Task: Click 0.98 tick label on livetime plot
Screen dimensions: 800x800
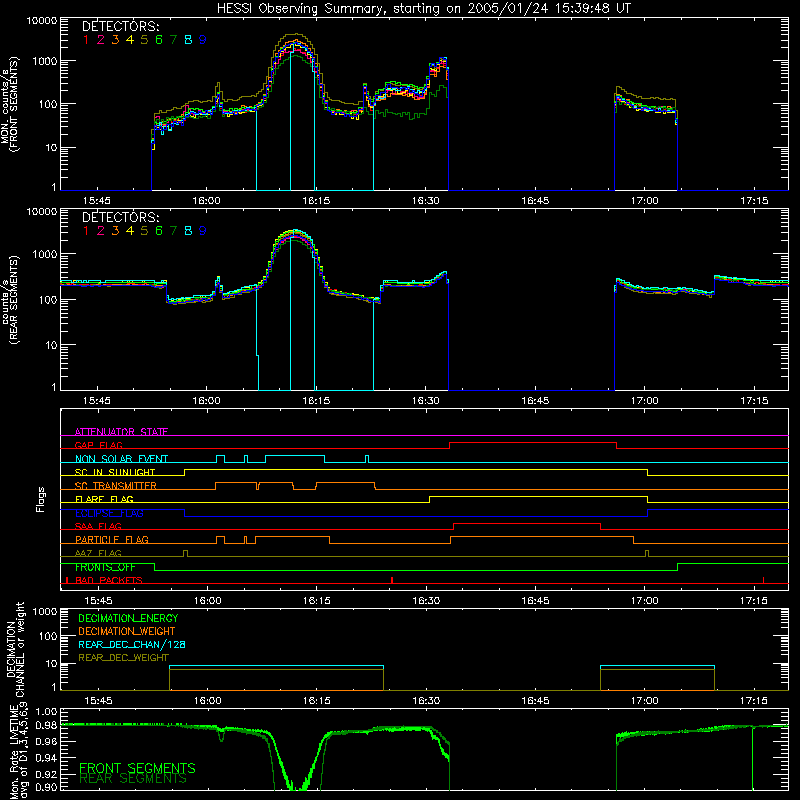Action: click(46, 725)
